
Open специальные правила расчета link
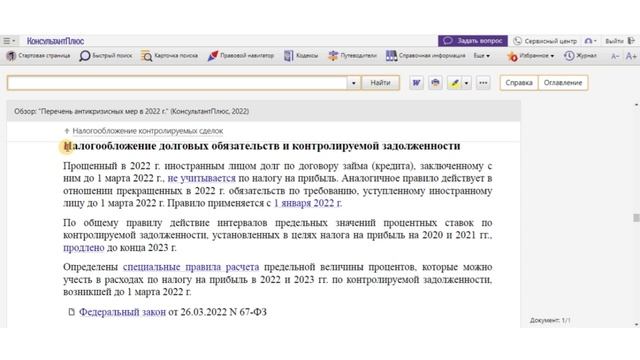pos(191,267)
